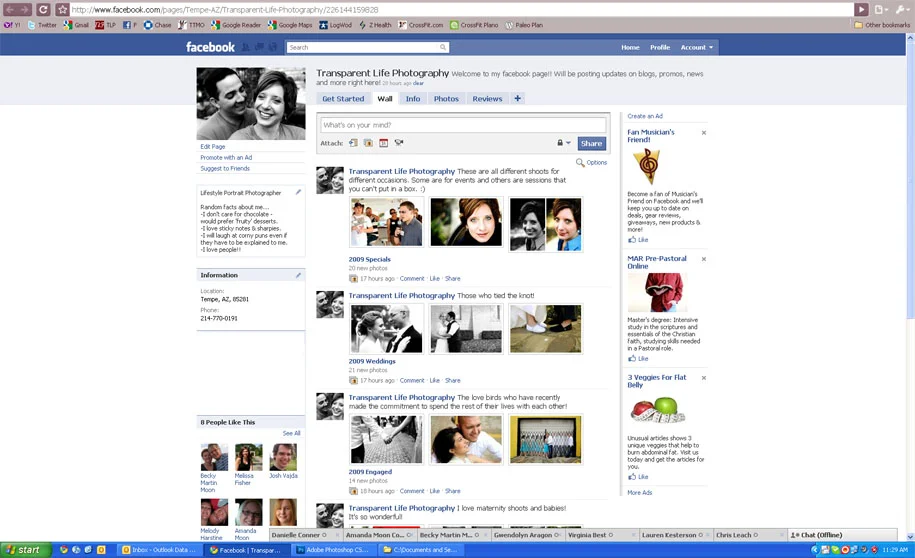Click the Share button
The width and height of the screenshot is (915, 558).
click(x=591, y=144)
